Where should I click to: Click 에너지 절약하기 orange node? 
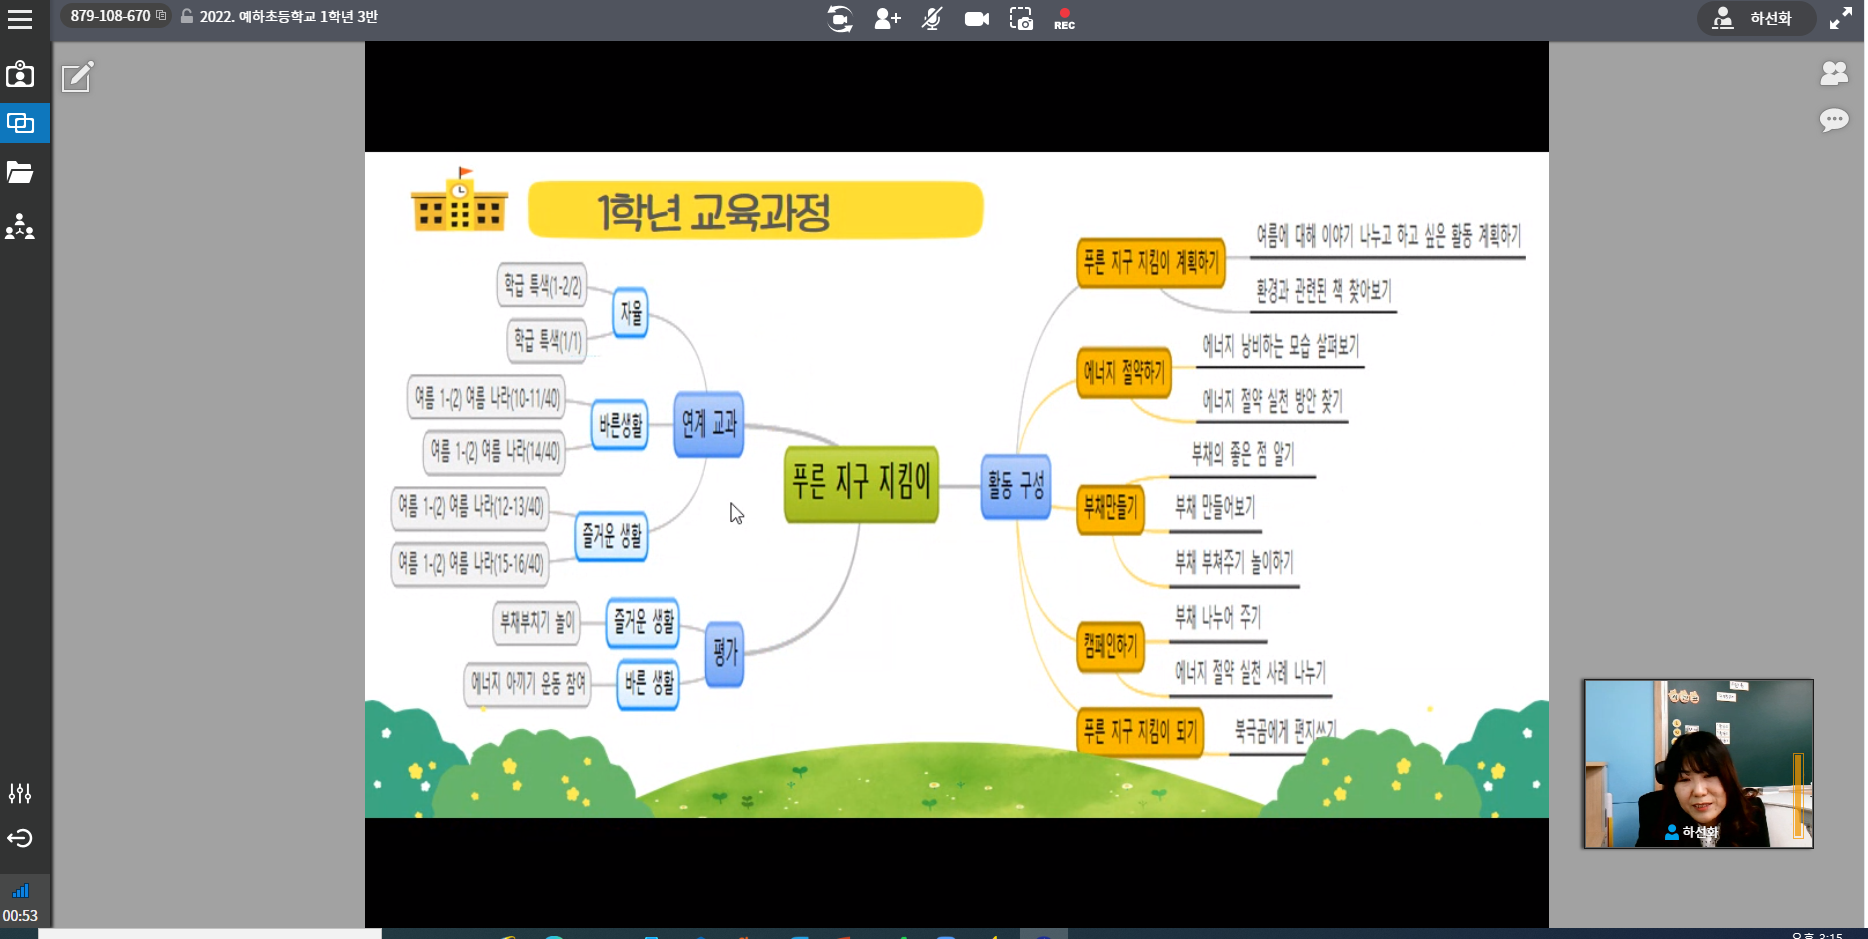coord(1124,373)
